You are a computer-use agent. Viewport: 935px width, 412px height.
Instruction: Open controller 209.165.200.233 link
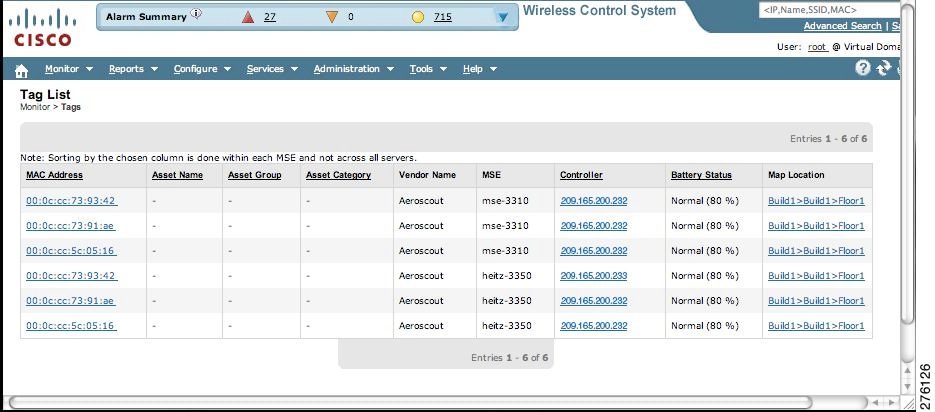point(593,276)
